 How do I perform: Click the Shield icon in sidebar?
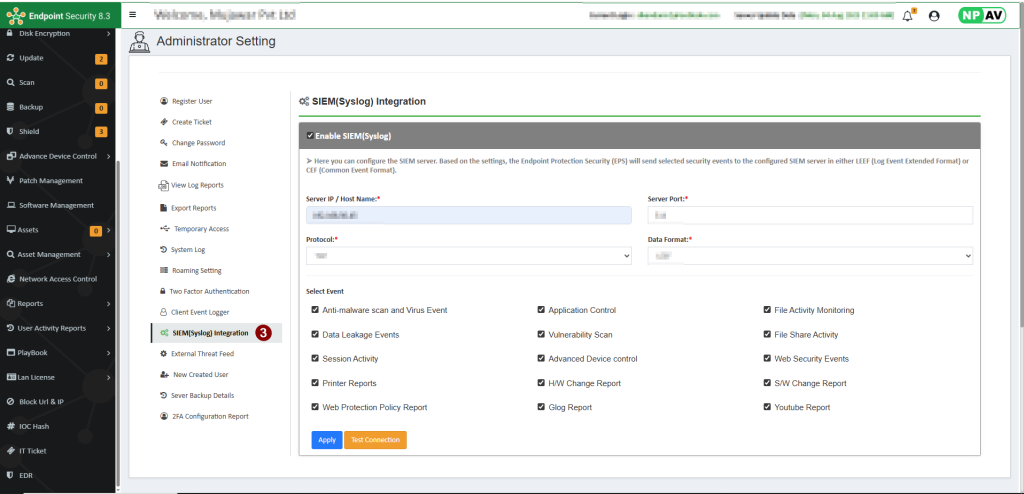(x=10, y=132)
